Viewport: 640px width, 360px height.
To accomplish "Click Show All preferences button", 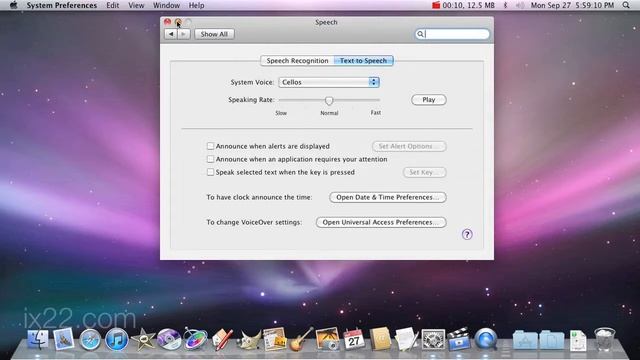I will [214, 34].
